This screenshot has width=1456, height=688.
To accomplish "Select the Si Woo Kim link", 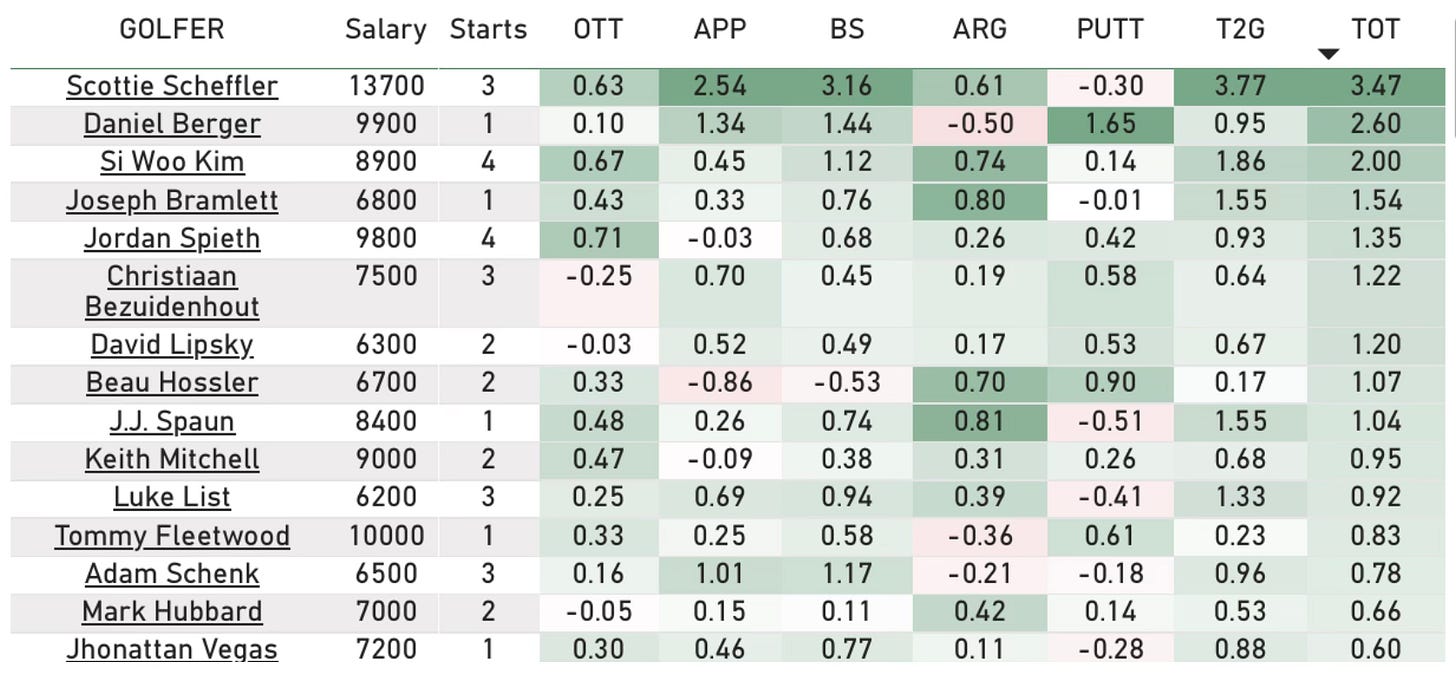I will click(172, 162).
